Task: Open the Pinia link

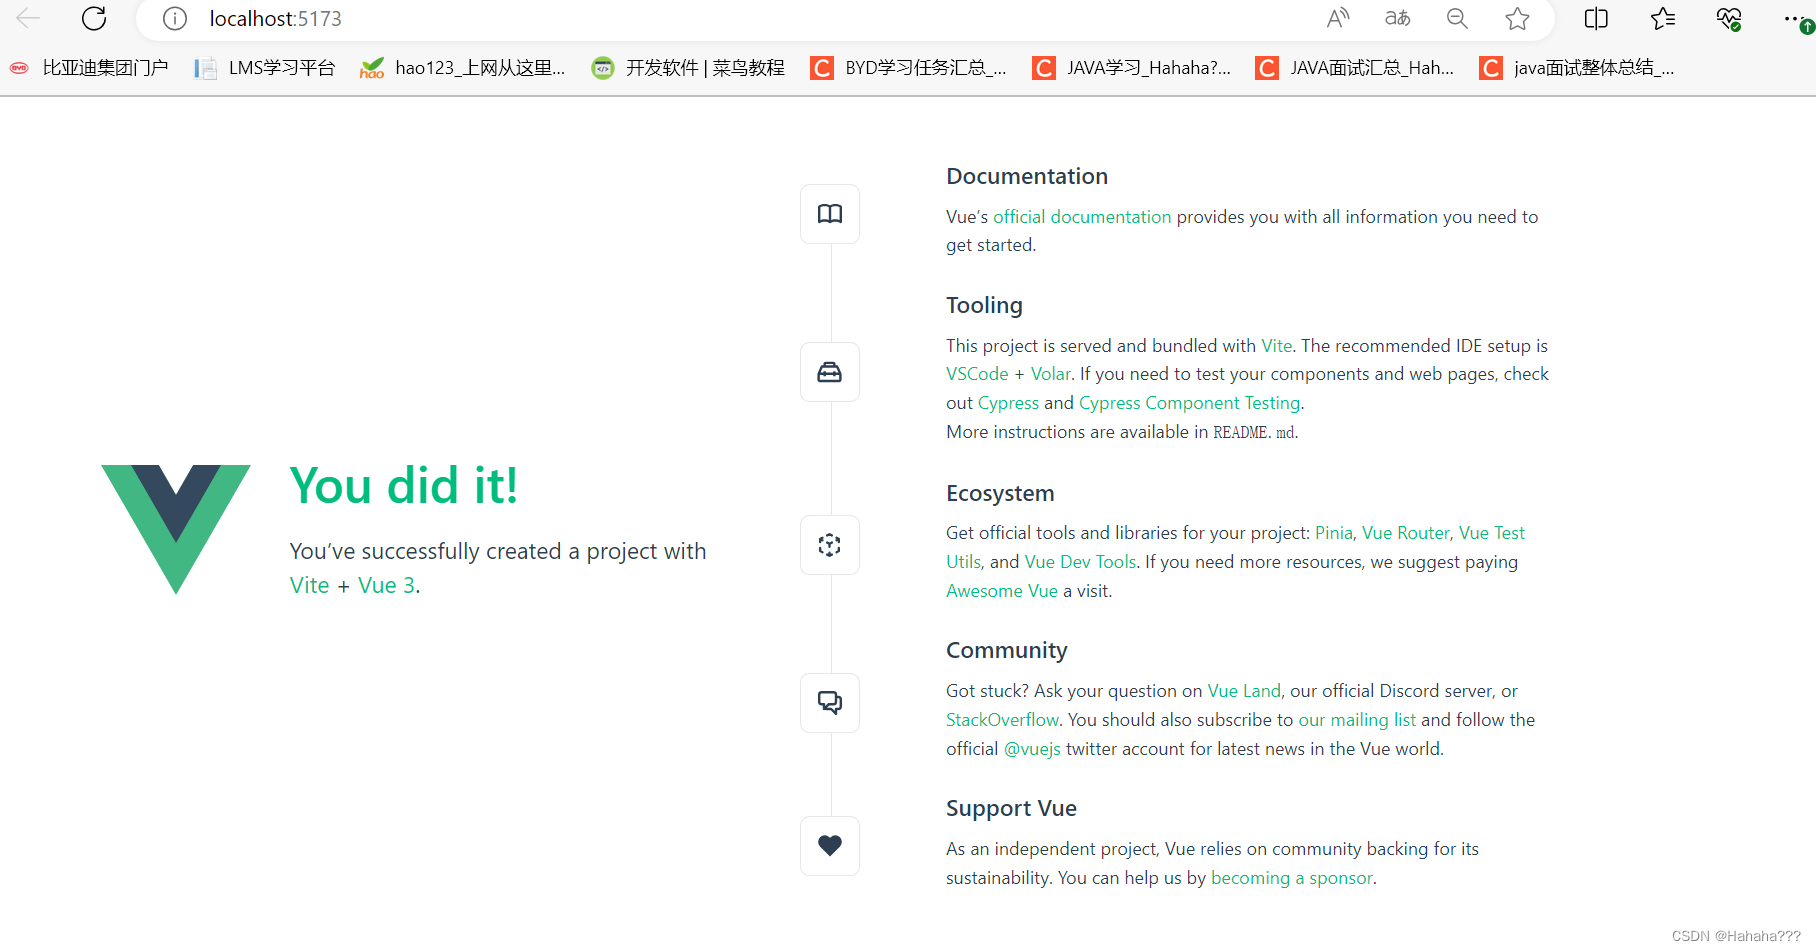Action: 1333,533
